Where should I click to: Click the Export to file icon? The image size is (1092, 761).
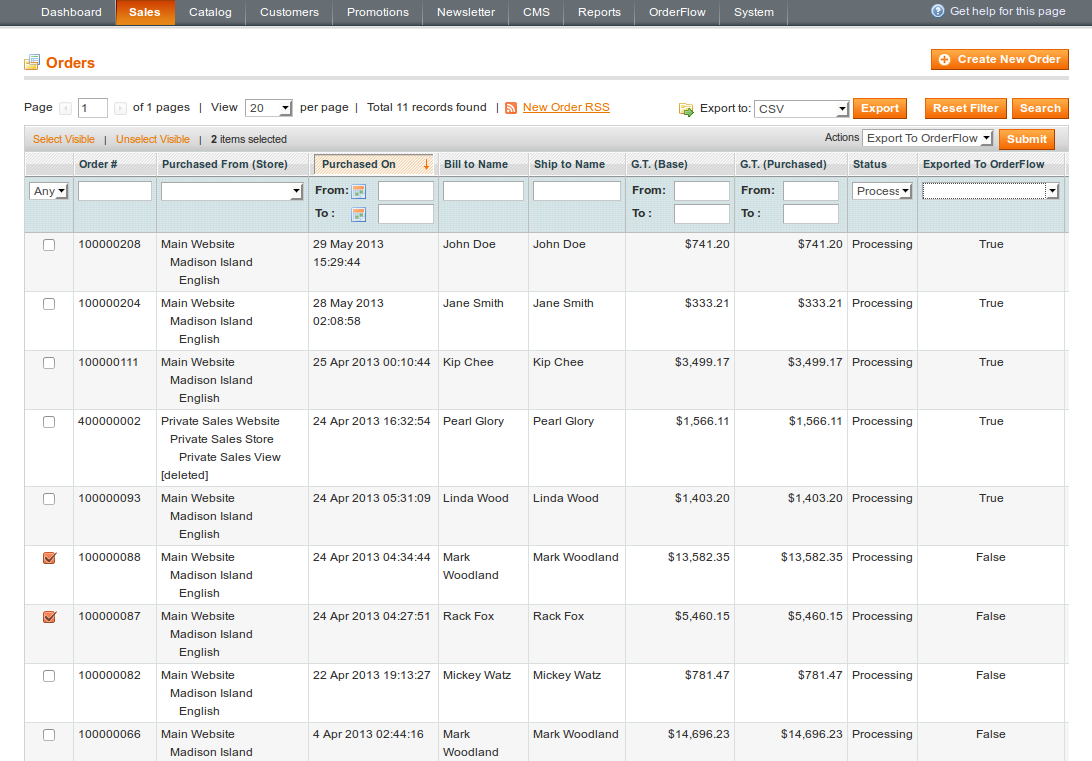tap(686, 107)
